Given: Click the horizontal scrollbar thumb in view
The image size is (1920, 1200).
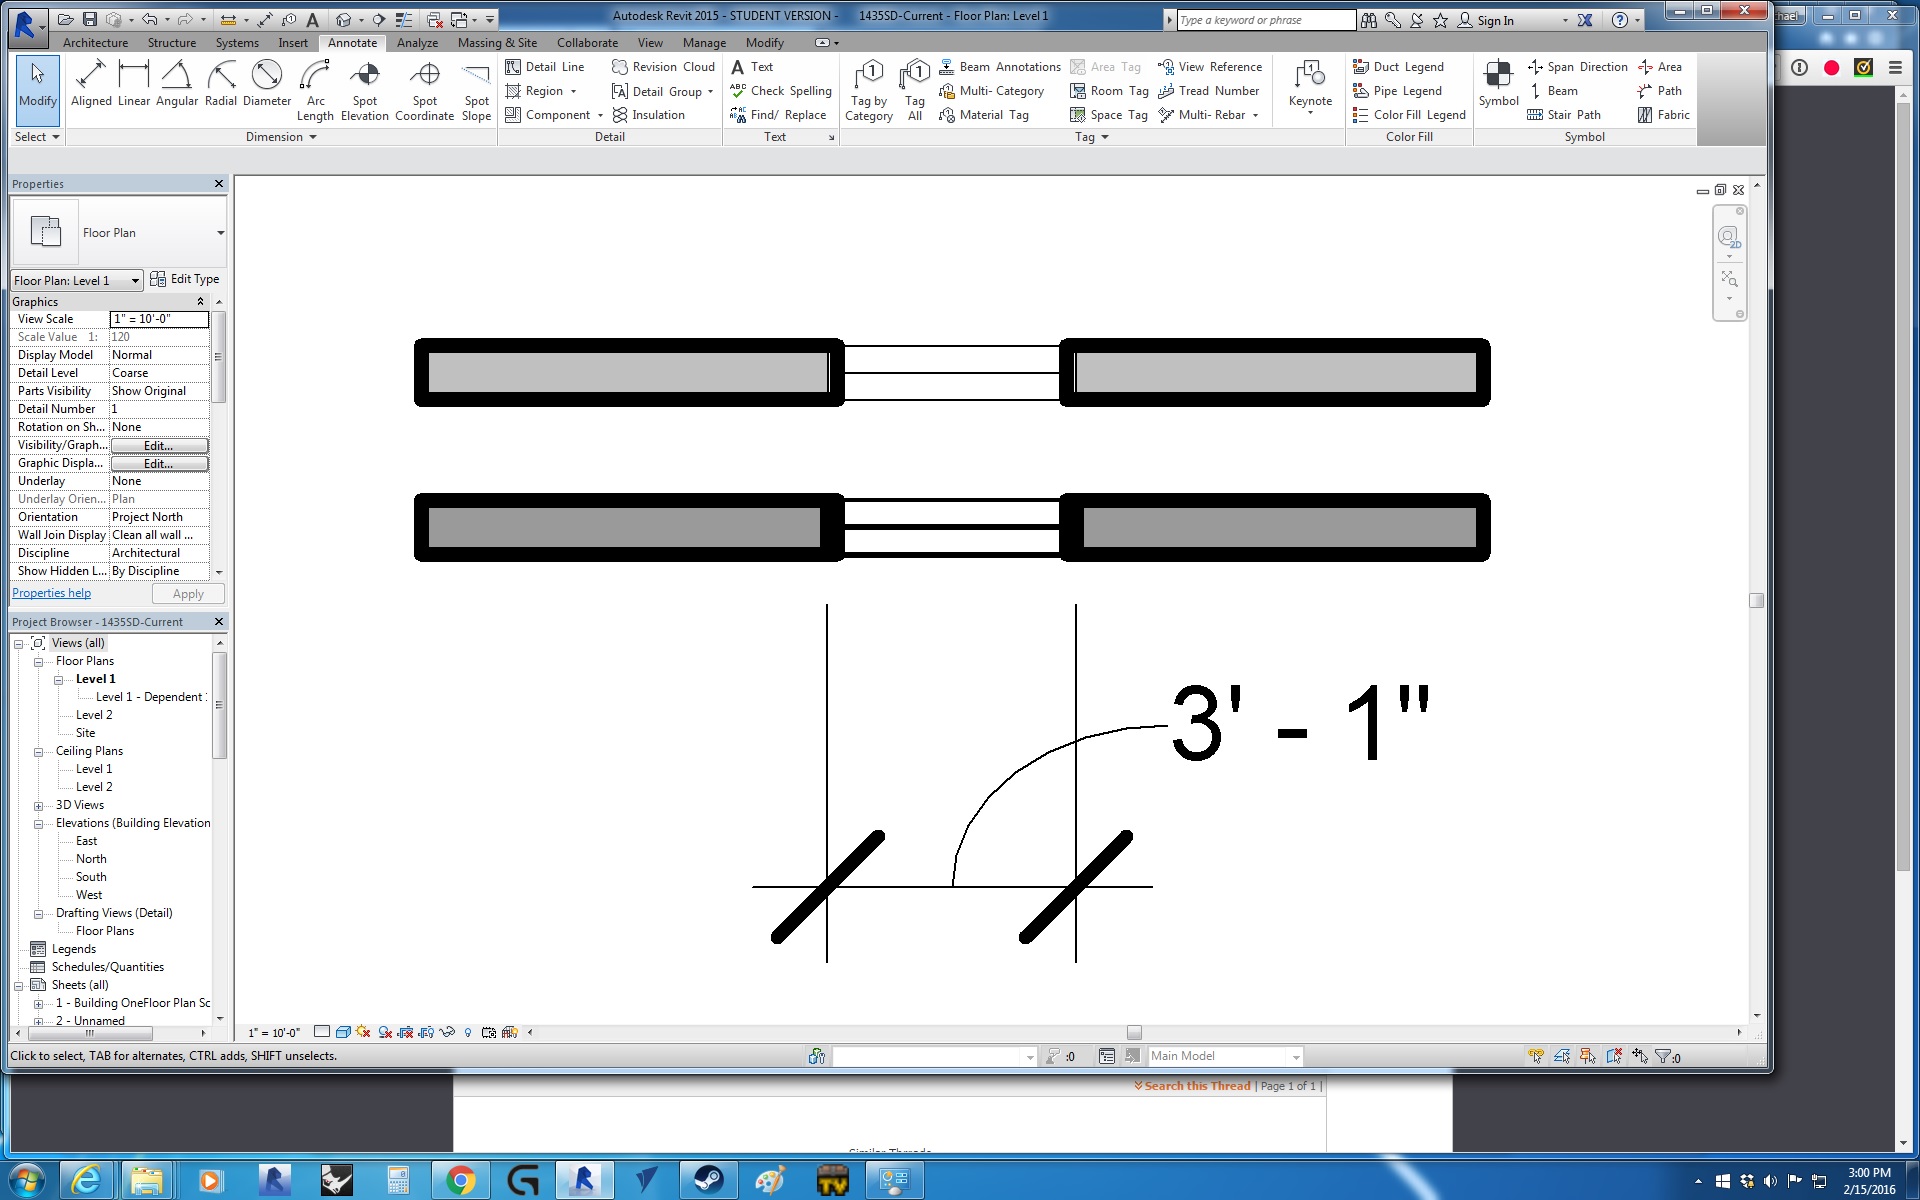Looking at the screenshot, I should click(x=1133, y=1032).
